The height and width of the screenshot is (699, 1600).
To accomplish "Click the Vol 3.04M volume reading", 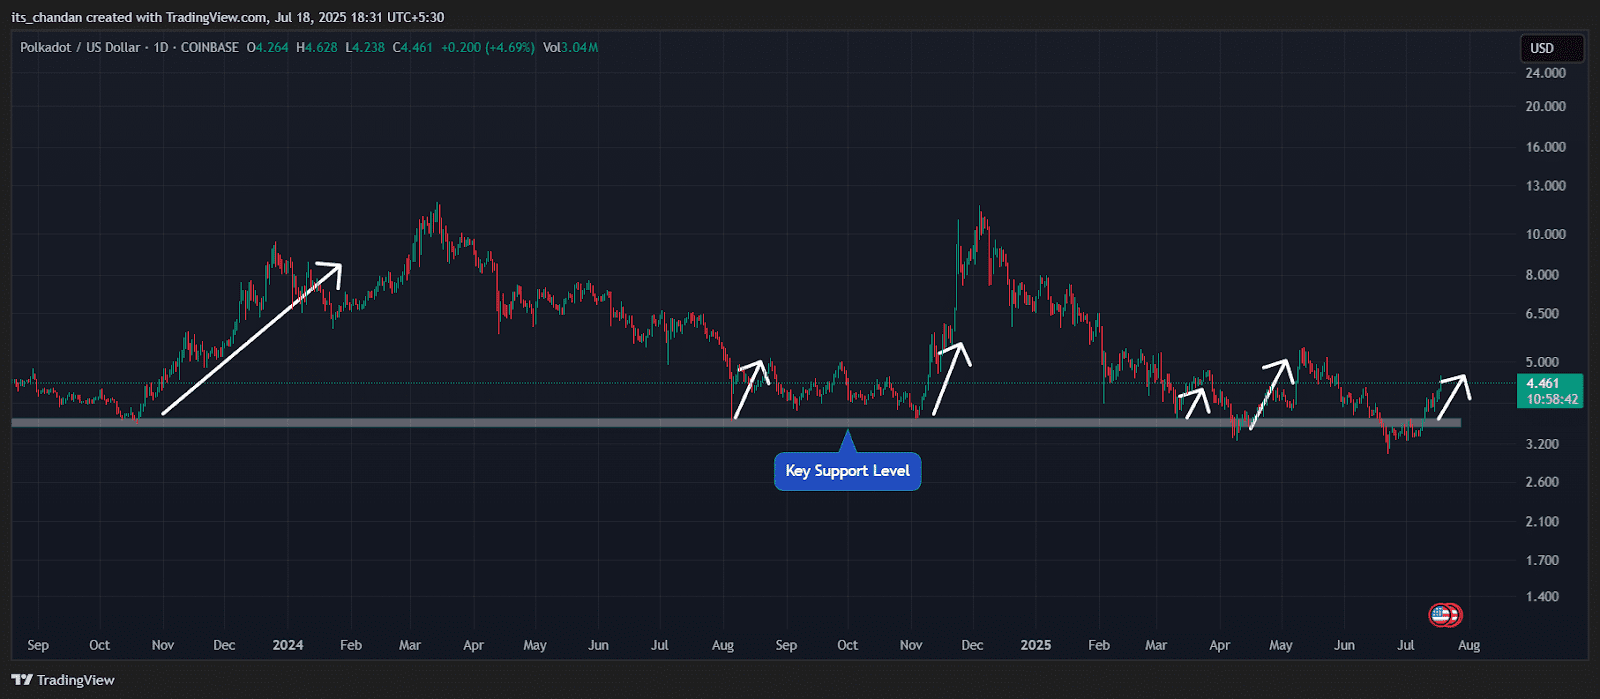I will [x=570, y=47].
